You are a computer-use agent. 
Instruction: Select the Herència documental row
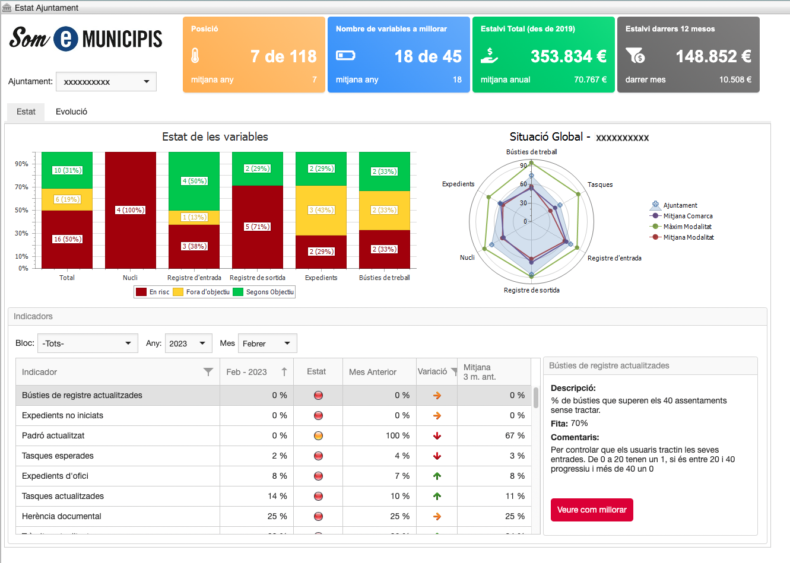pyautogui.click(x=274, y=517)
